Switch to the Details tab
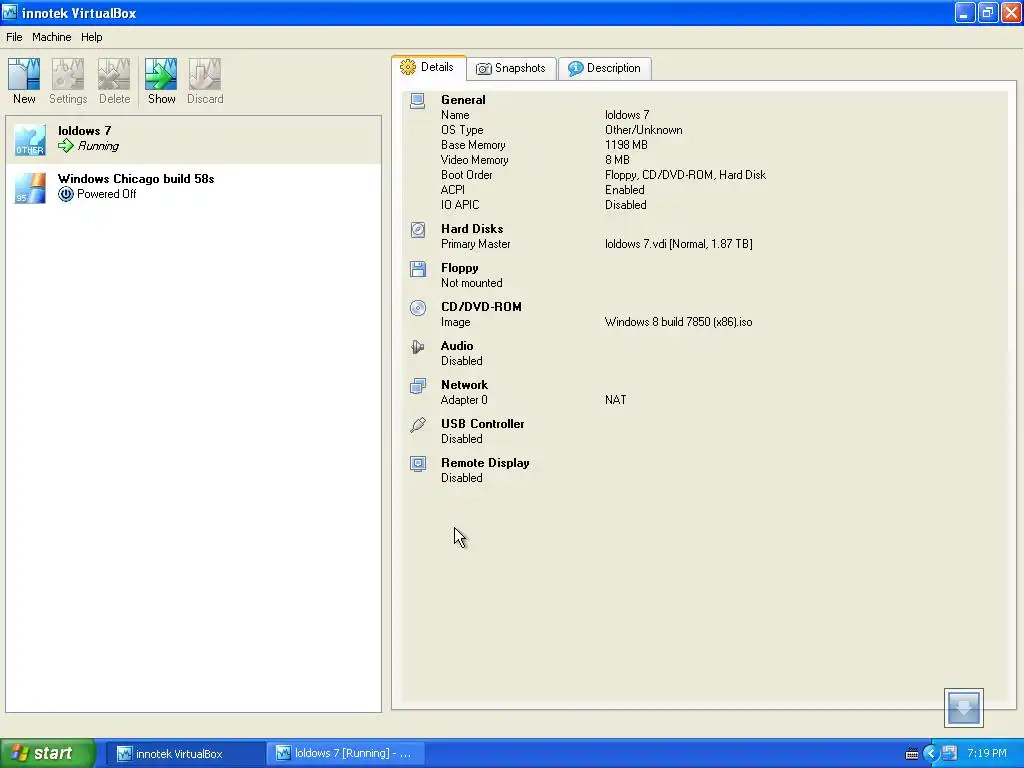The height and width of the screenshot is (768, 1024). pyautogui.click(x=428, y=67)
